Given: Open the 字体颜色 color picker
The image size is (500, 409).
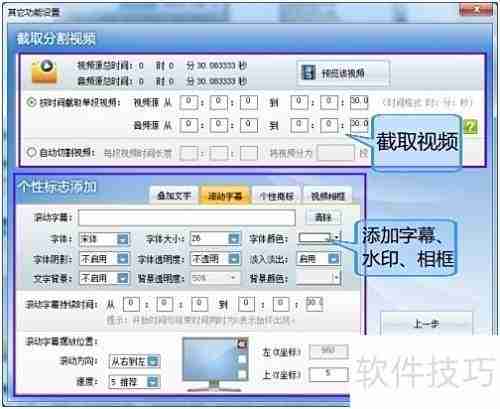Looking at the screenshot, I should tap(319, 238).
